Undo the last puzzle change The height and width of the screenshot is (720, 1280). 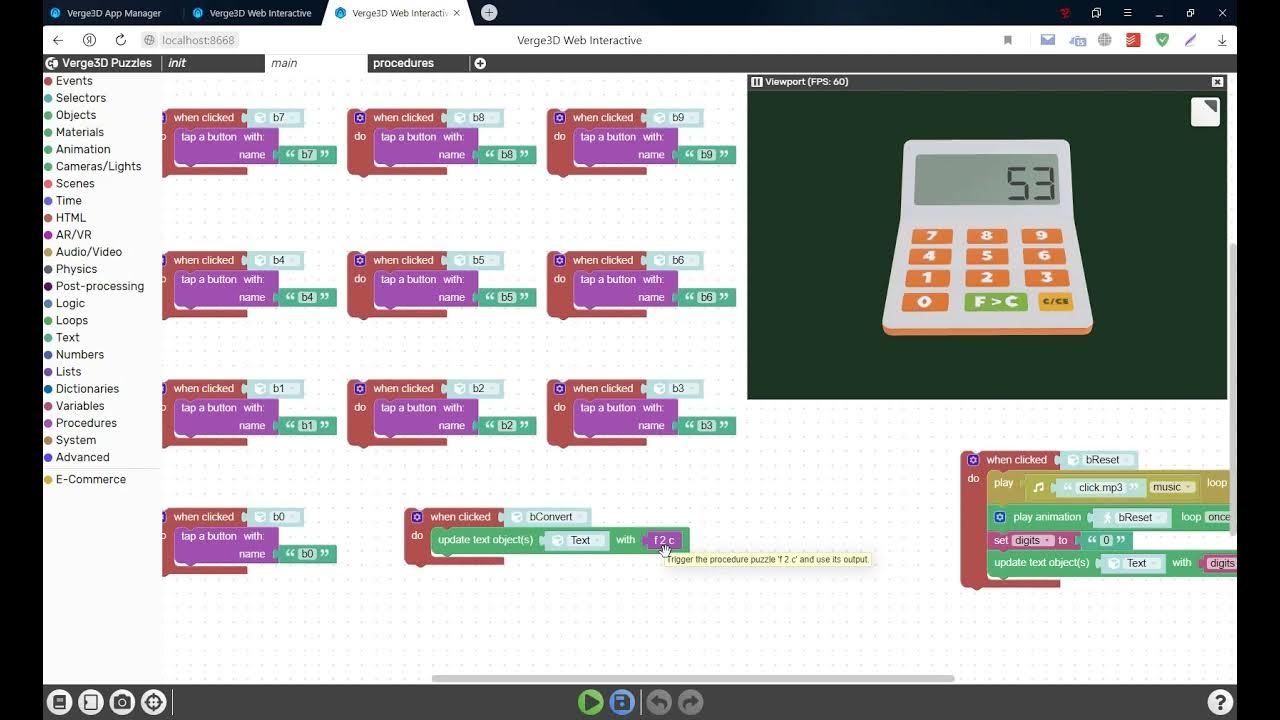click(x=658, y=702)
